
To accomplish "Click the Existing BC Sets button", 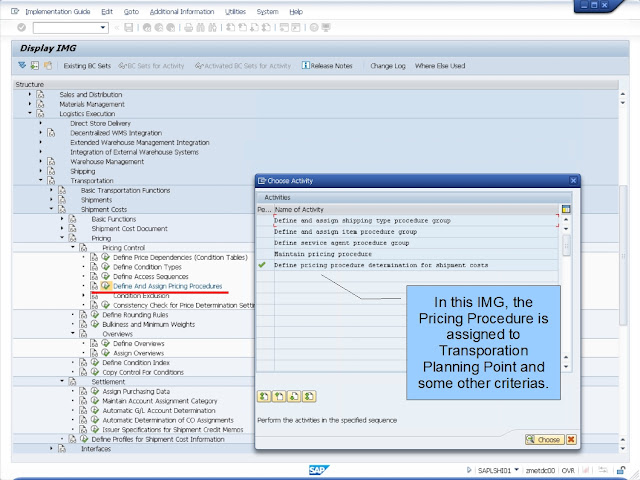I will tap(87, 66).
